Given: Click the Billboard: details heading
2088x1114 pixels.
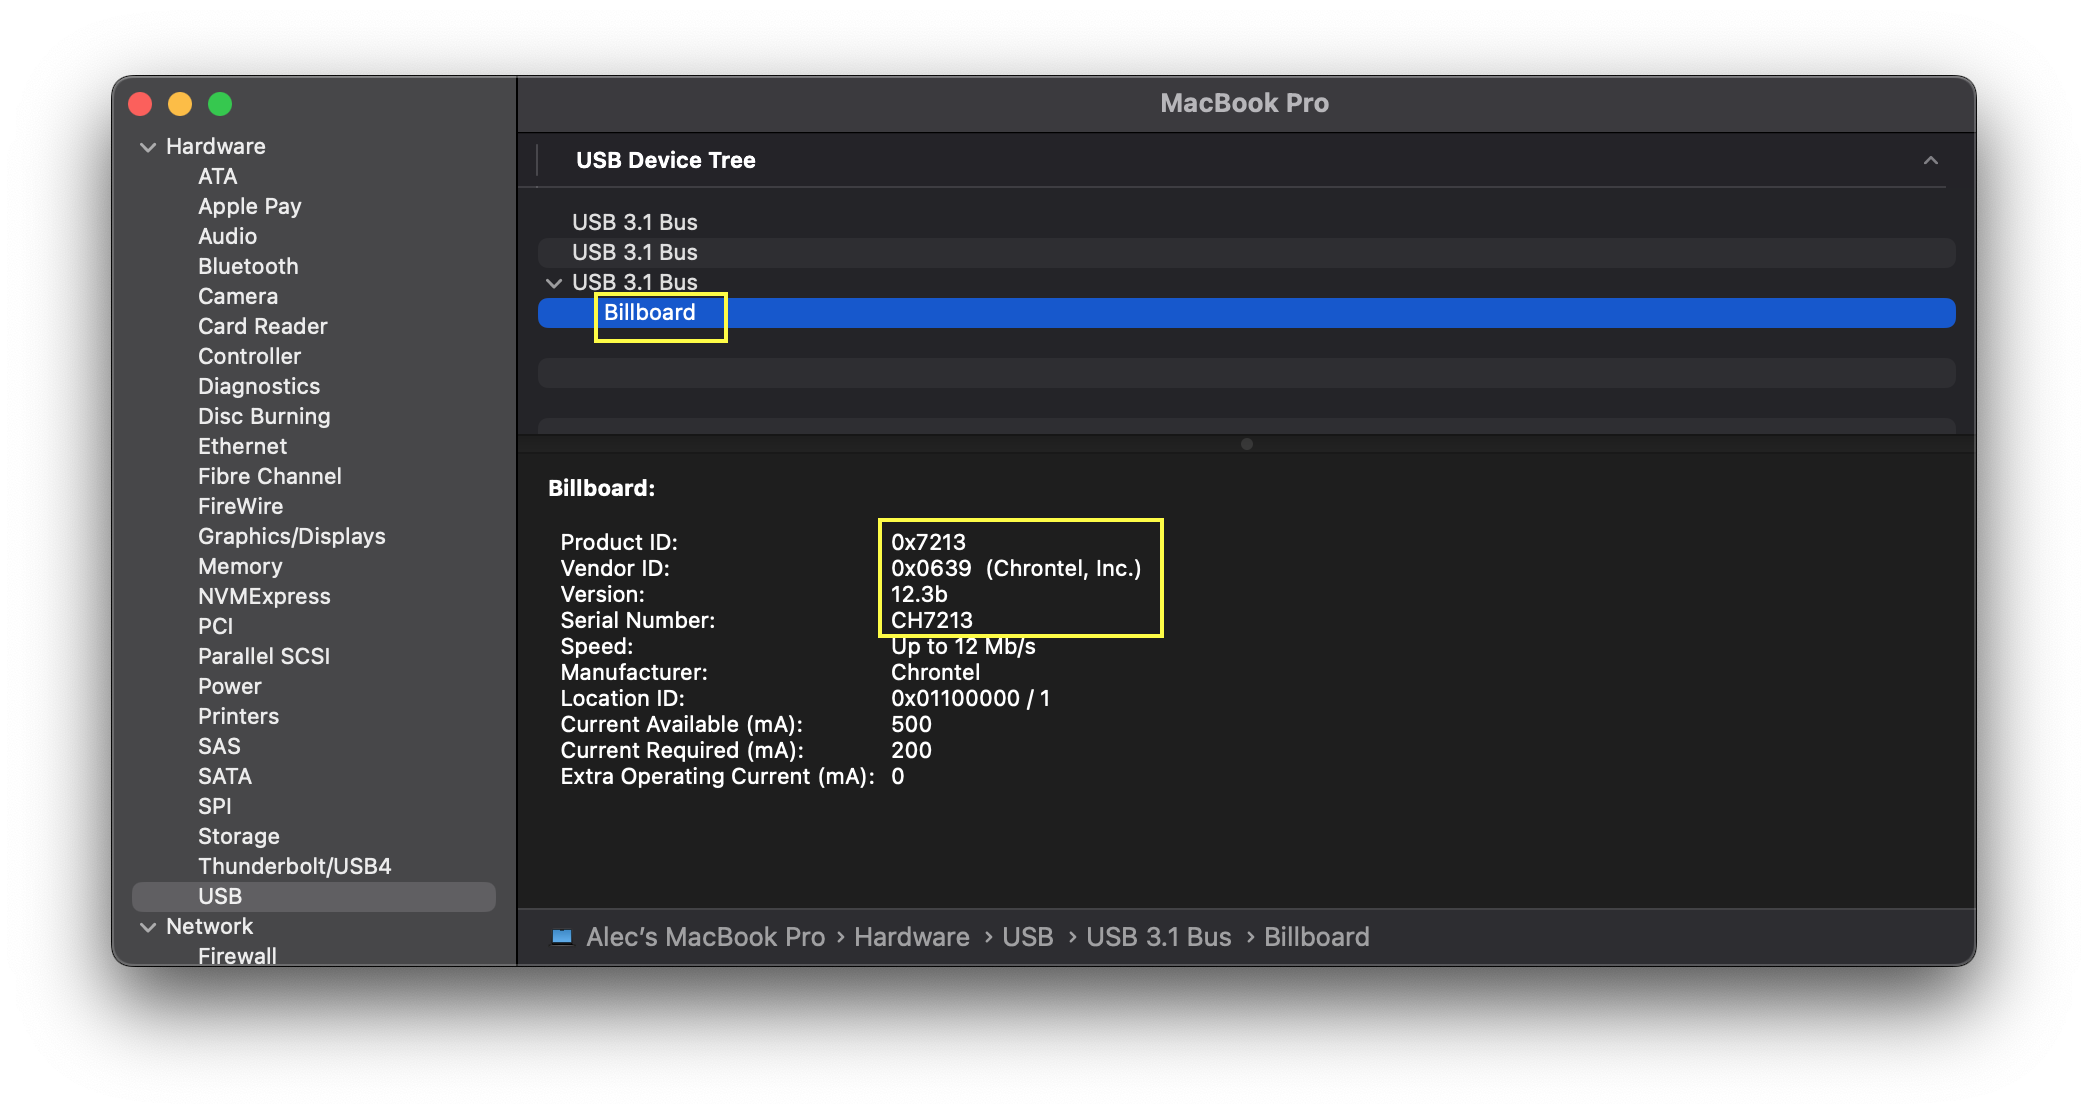Looking at the screenshot, I should [602, 488].
